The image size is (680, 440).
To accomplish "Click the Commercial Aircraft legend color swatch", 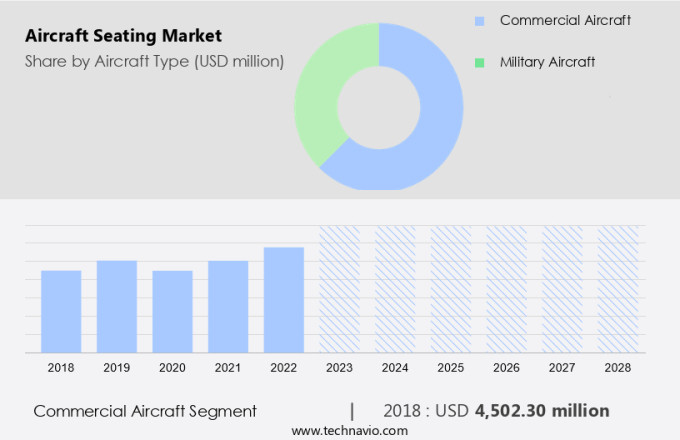I will pos(479,20).
